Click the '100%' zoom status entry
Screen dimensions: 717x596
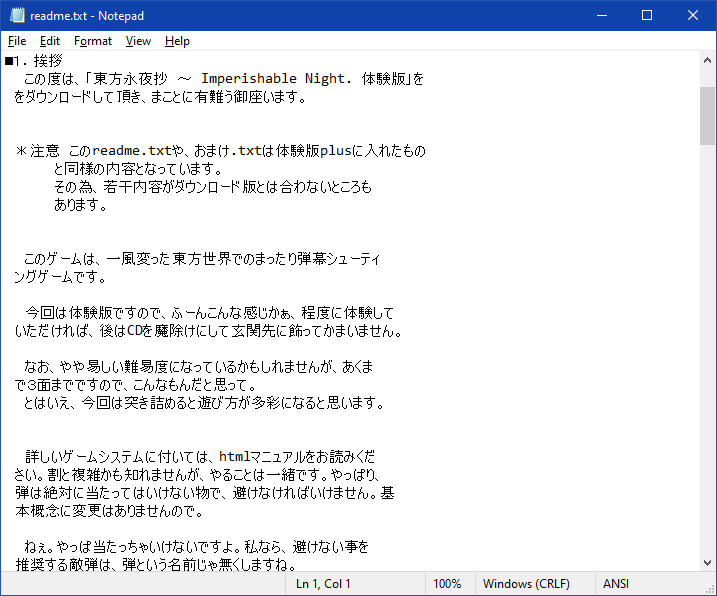pos(447,584)
